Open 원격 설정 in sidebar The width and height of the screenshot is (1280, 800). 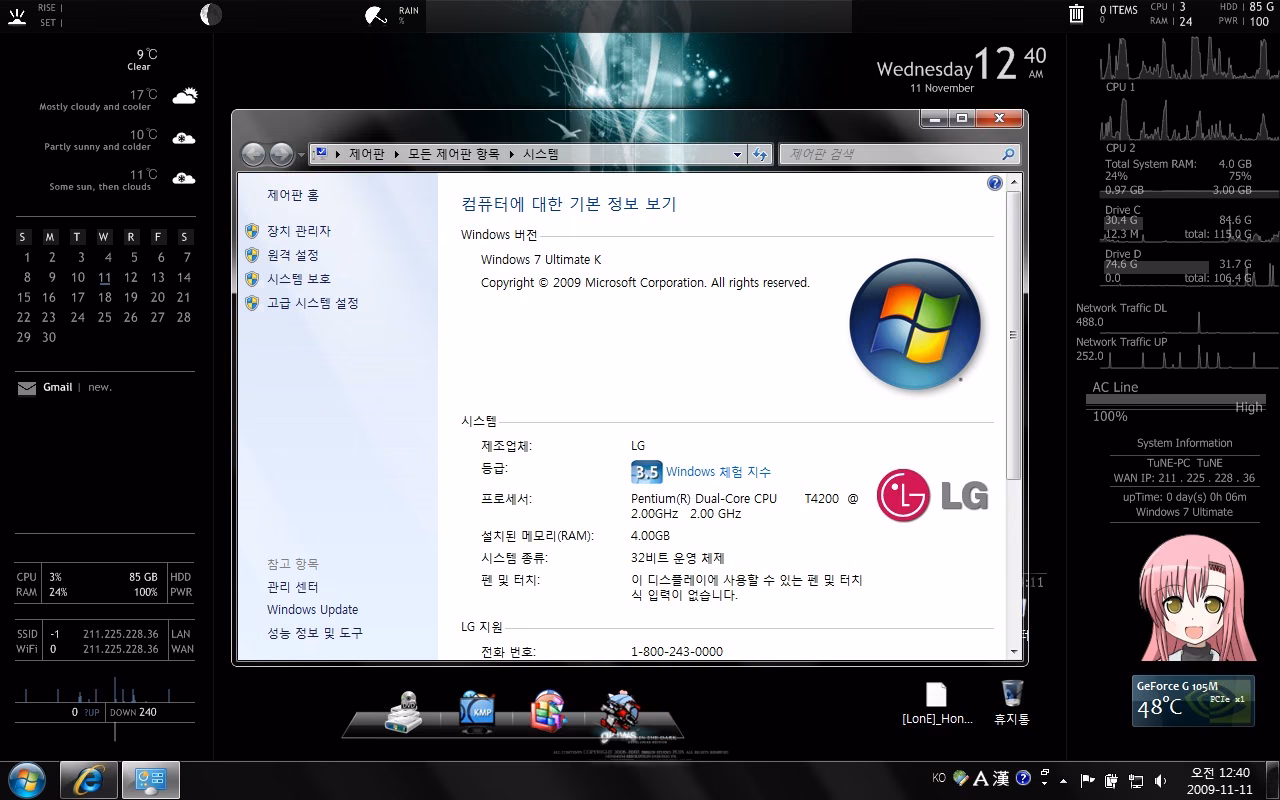tap(292, 255)
